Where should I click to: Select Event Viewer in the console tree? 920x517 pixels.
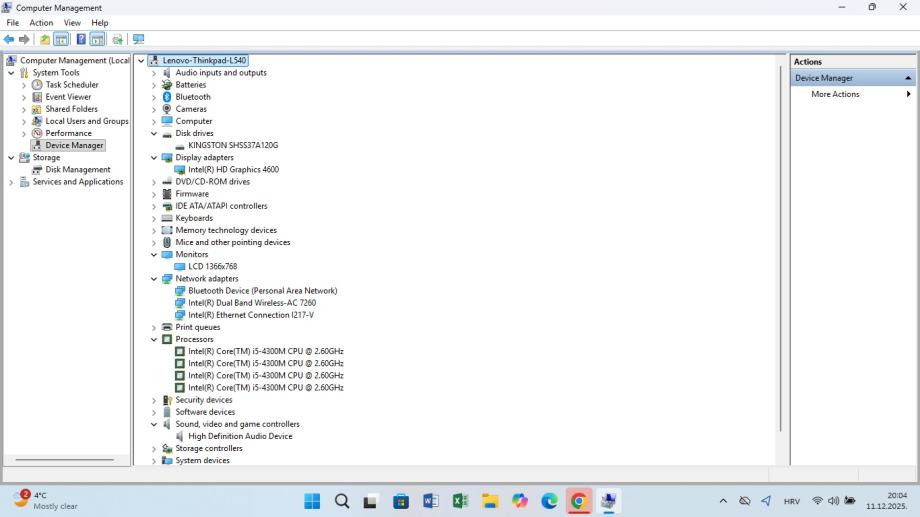68,97
